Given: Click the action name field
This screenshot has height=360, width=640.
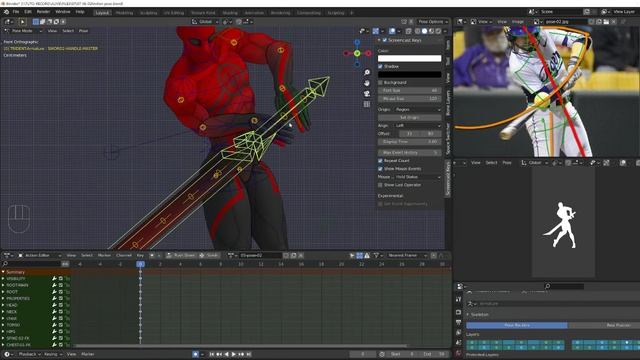Looking at the screenshot, I should (x=261, y=256).
